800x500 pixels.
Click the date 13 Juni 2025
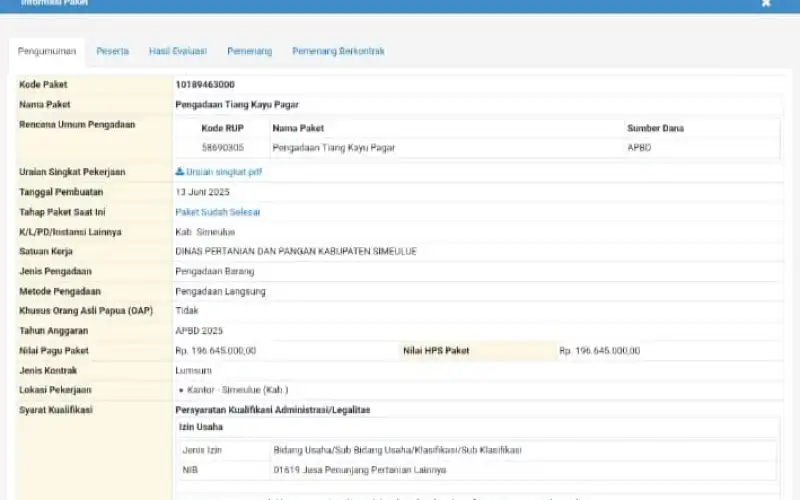coord(203,192)
